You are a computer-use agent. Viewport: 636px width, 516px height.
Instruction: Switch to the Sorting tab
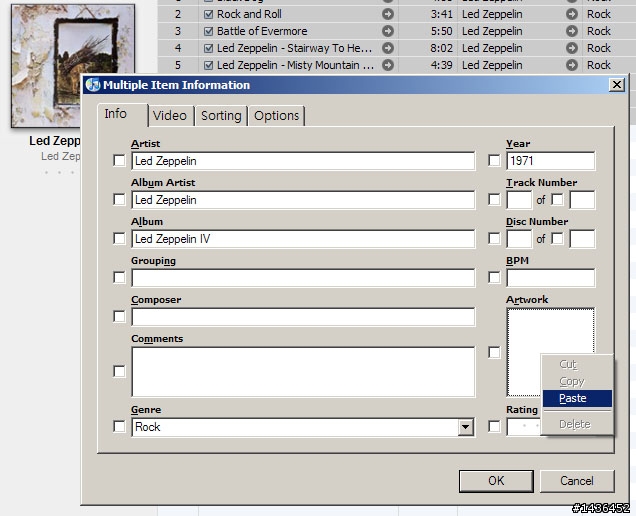click(221, 116)
